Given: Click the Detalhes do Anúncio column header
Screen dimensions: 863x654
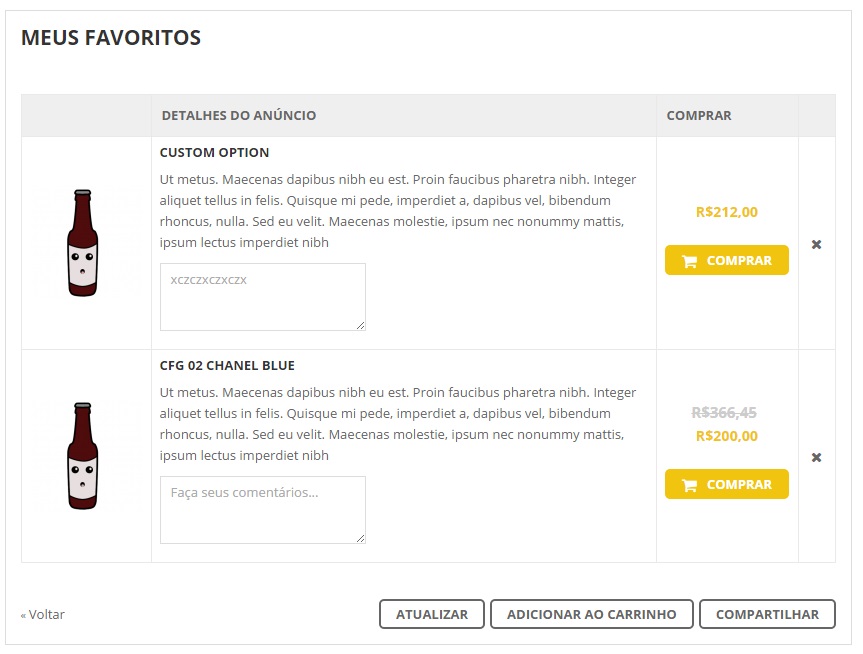Looking at the screenshot, I should (239, 116).
